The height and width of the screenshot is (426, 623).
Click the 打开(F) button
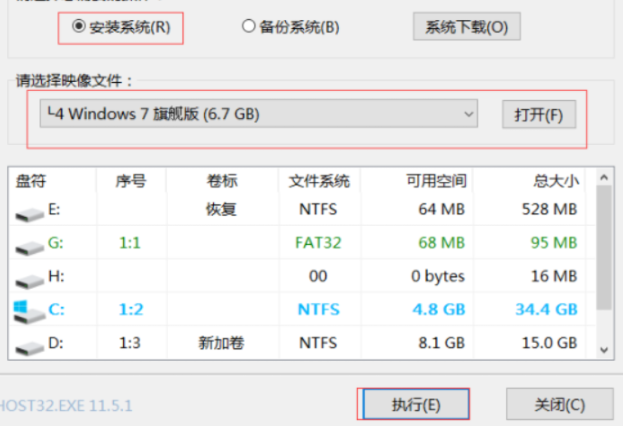tap(539, 115)
